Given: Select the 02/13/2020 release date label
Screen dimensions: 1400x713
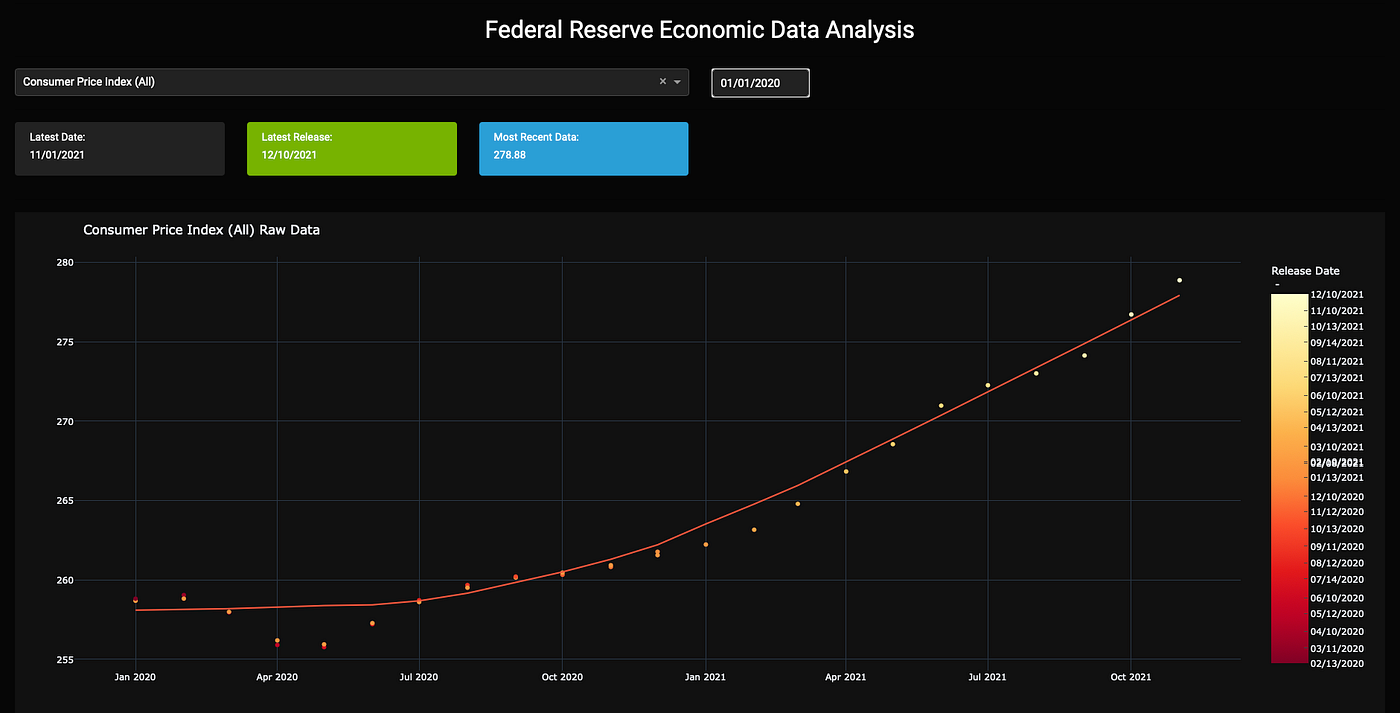Looking at the screenshot, I should pos(1336,663).
